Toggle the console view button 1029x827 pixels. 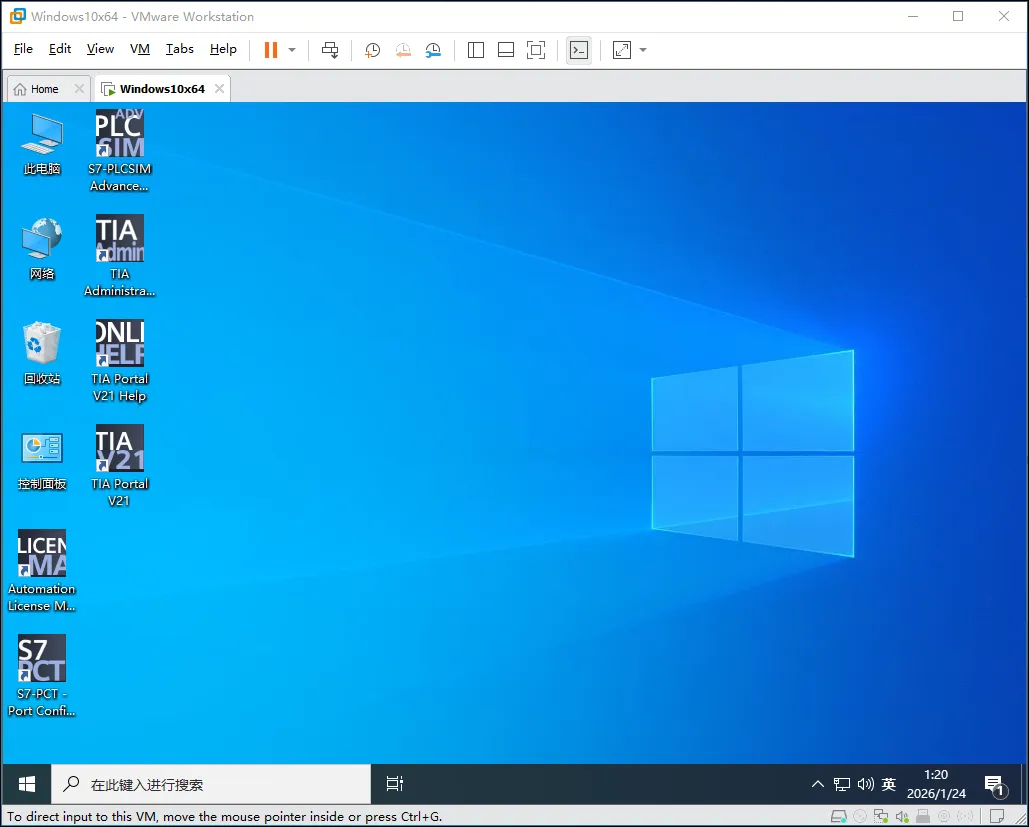579,50
